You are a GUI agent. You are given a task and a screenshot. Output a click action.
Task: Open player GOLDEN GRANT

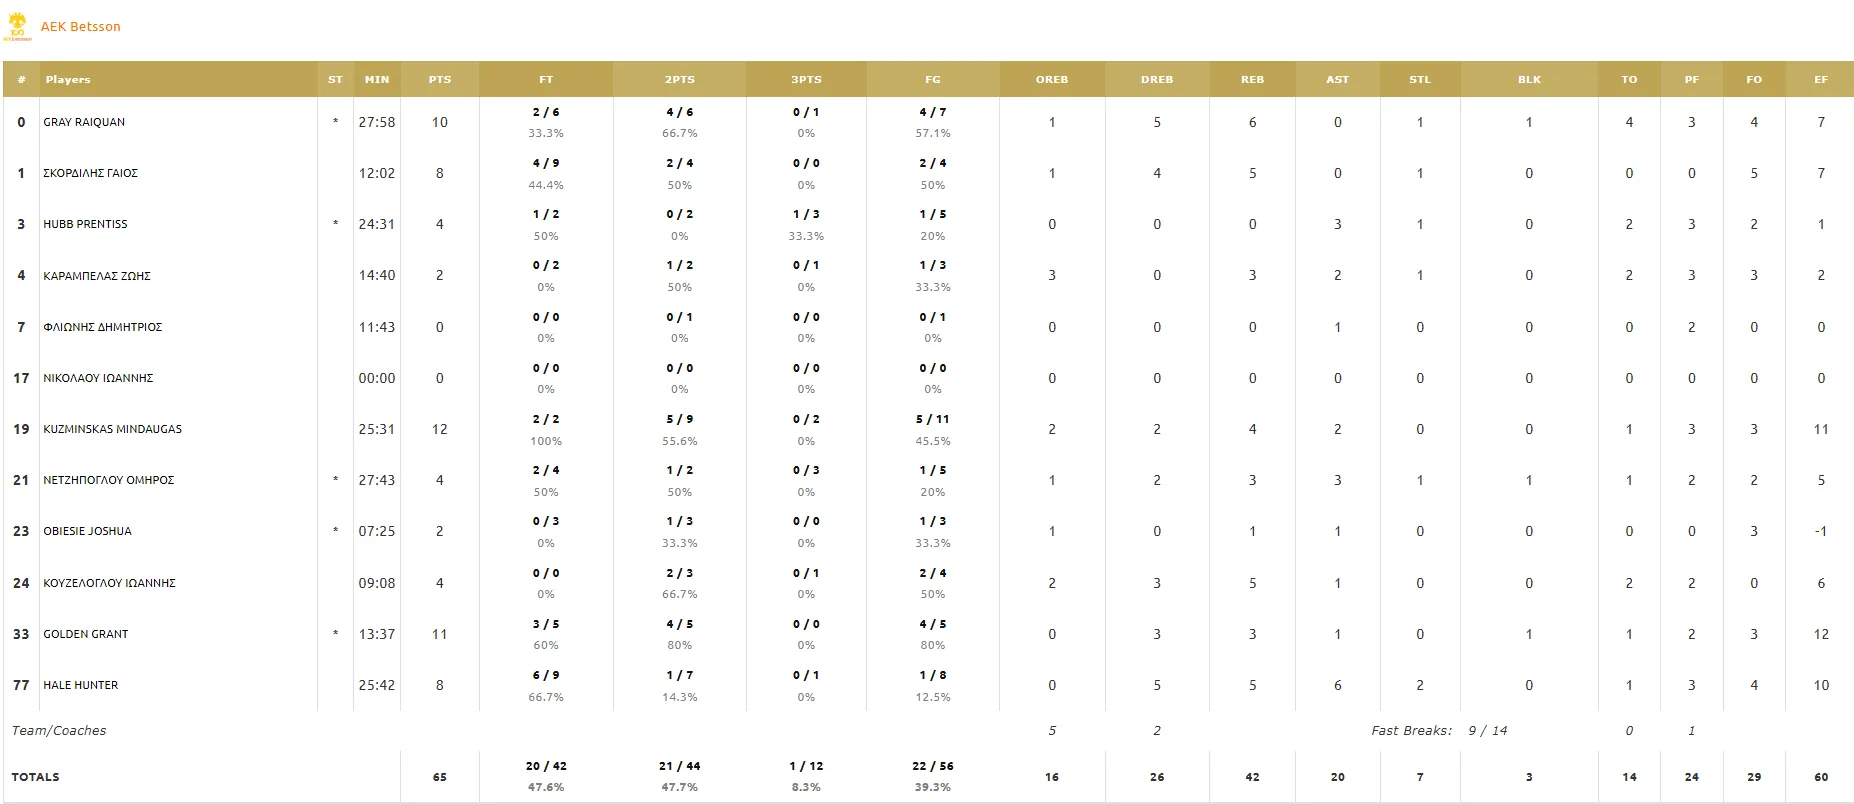click(x=85, y=634)
